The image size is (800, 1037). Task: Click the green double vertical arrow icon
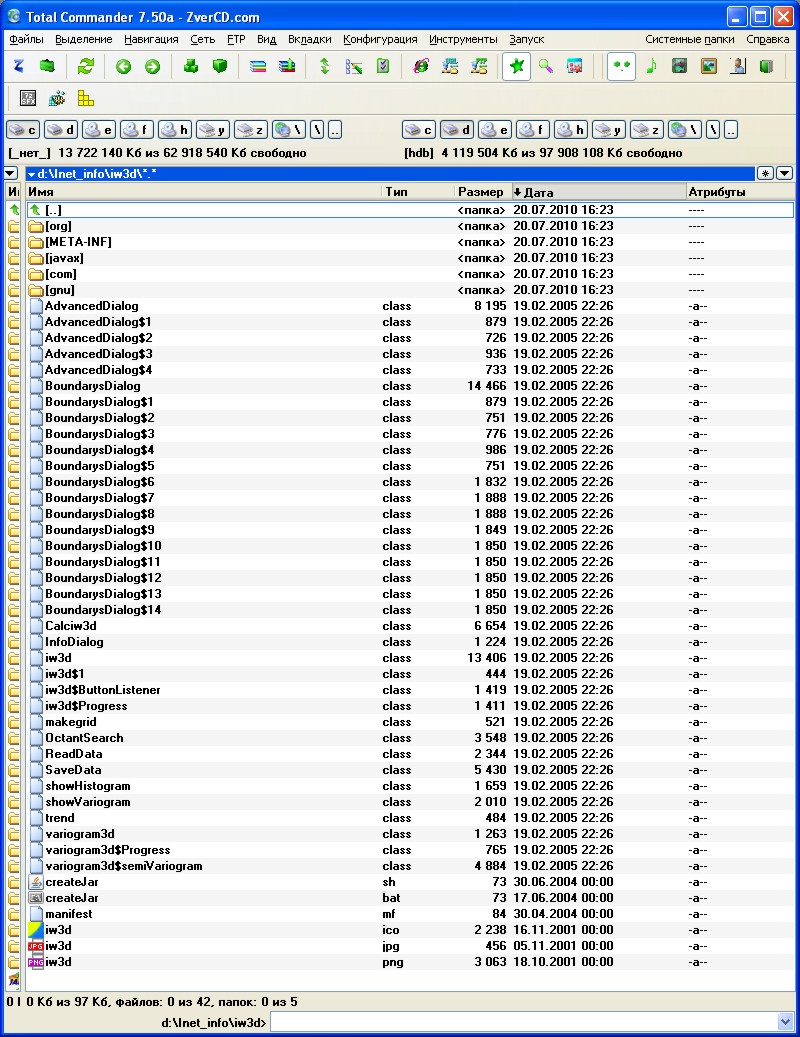coord(325,66)
